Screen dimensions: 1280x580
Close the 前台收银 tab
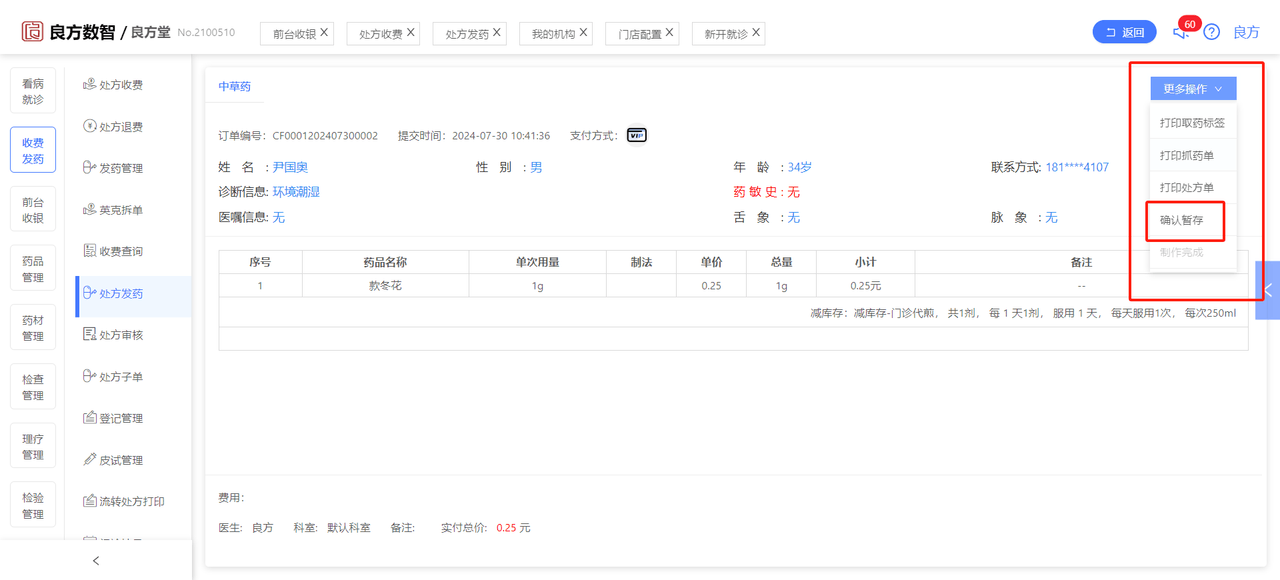[324, 33]
